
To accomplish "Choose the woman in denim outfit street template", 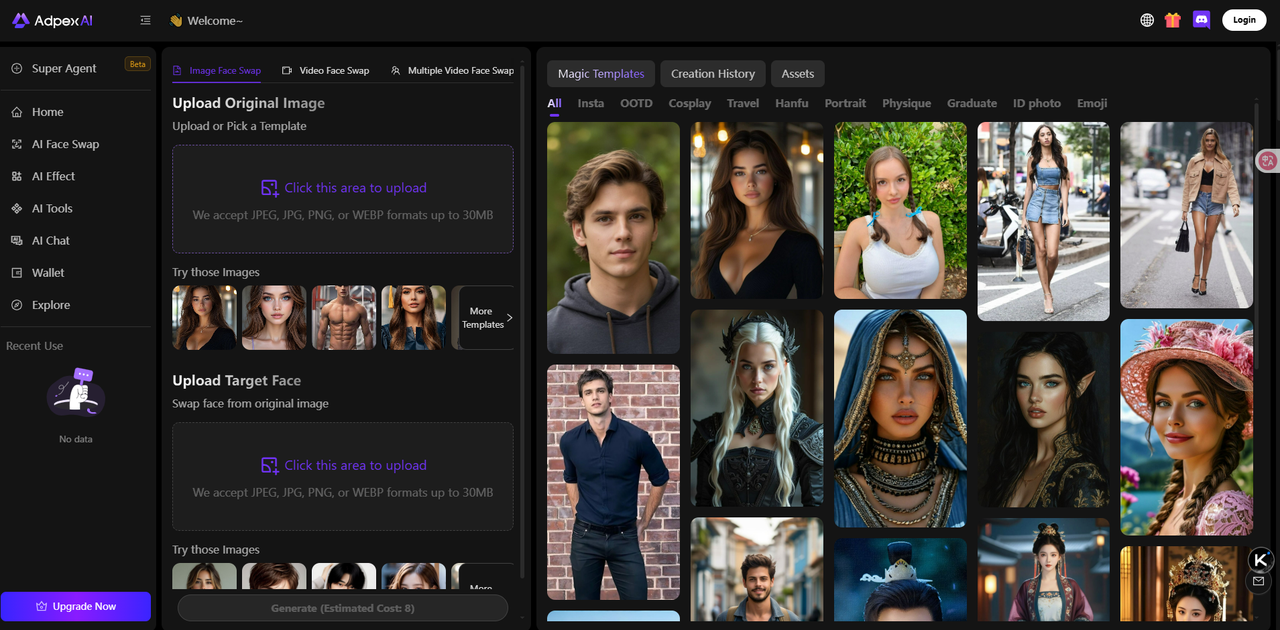I will (x=1043, y=221).
